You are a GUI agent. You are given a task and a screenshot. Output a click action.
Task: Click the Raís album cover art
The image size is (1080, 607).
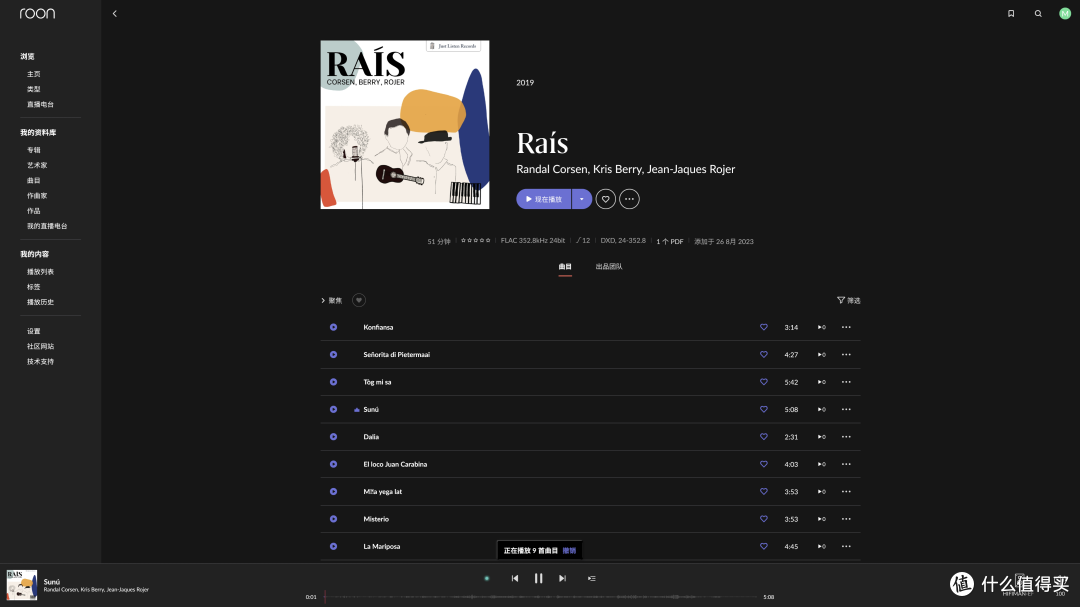(405, 125)
